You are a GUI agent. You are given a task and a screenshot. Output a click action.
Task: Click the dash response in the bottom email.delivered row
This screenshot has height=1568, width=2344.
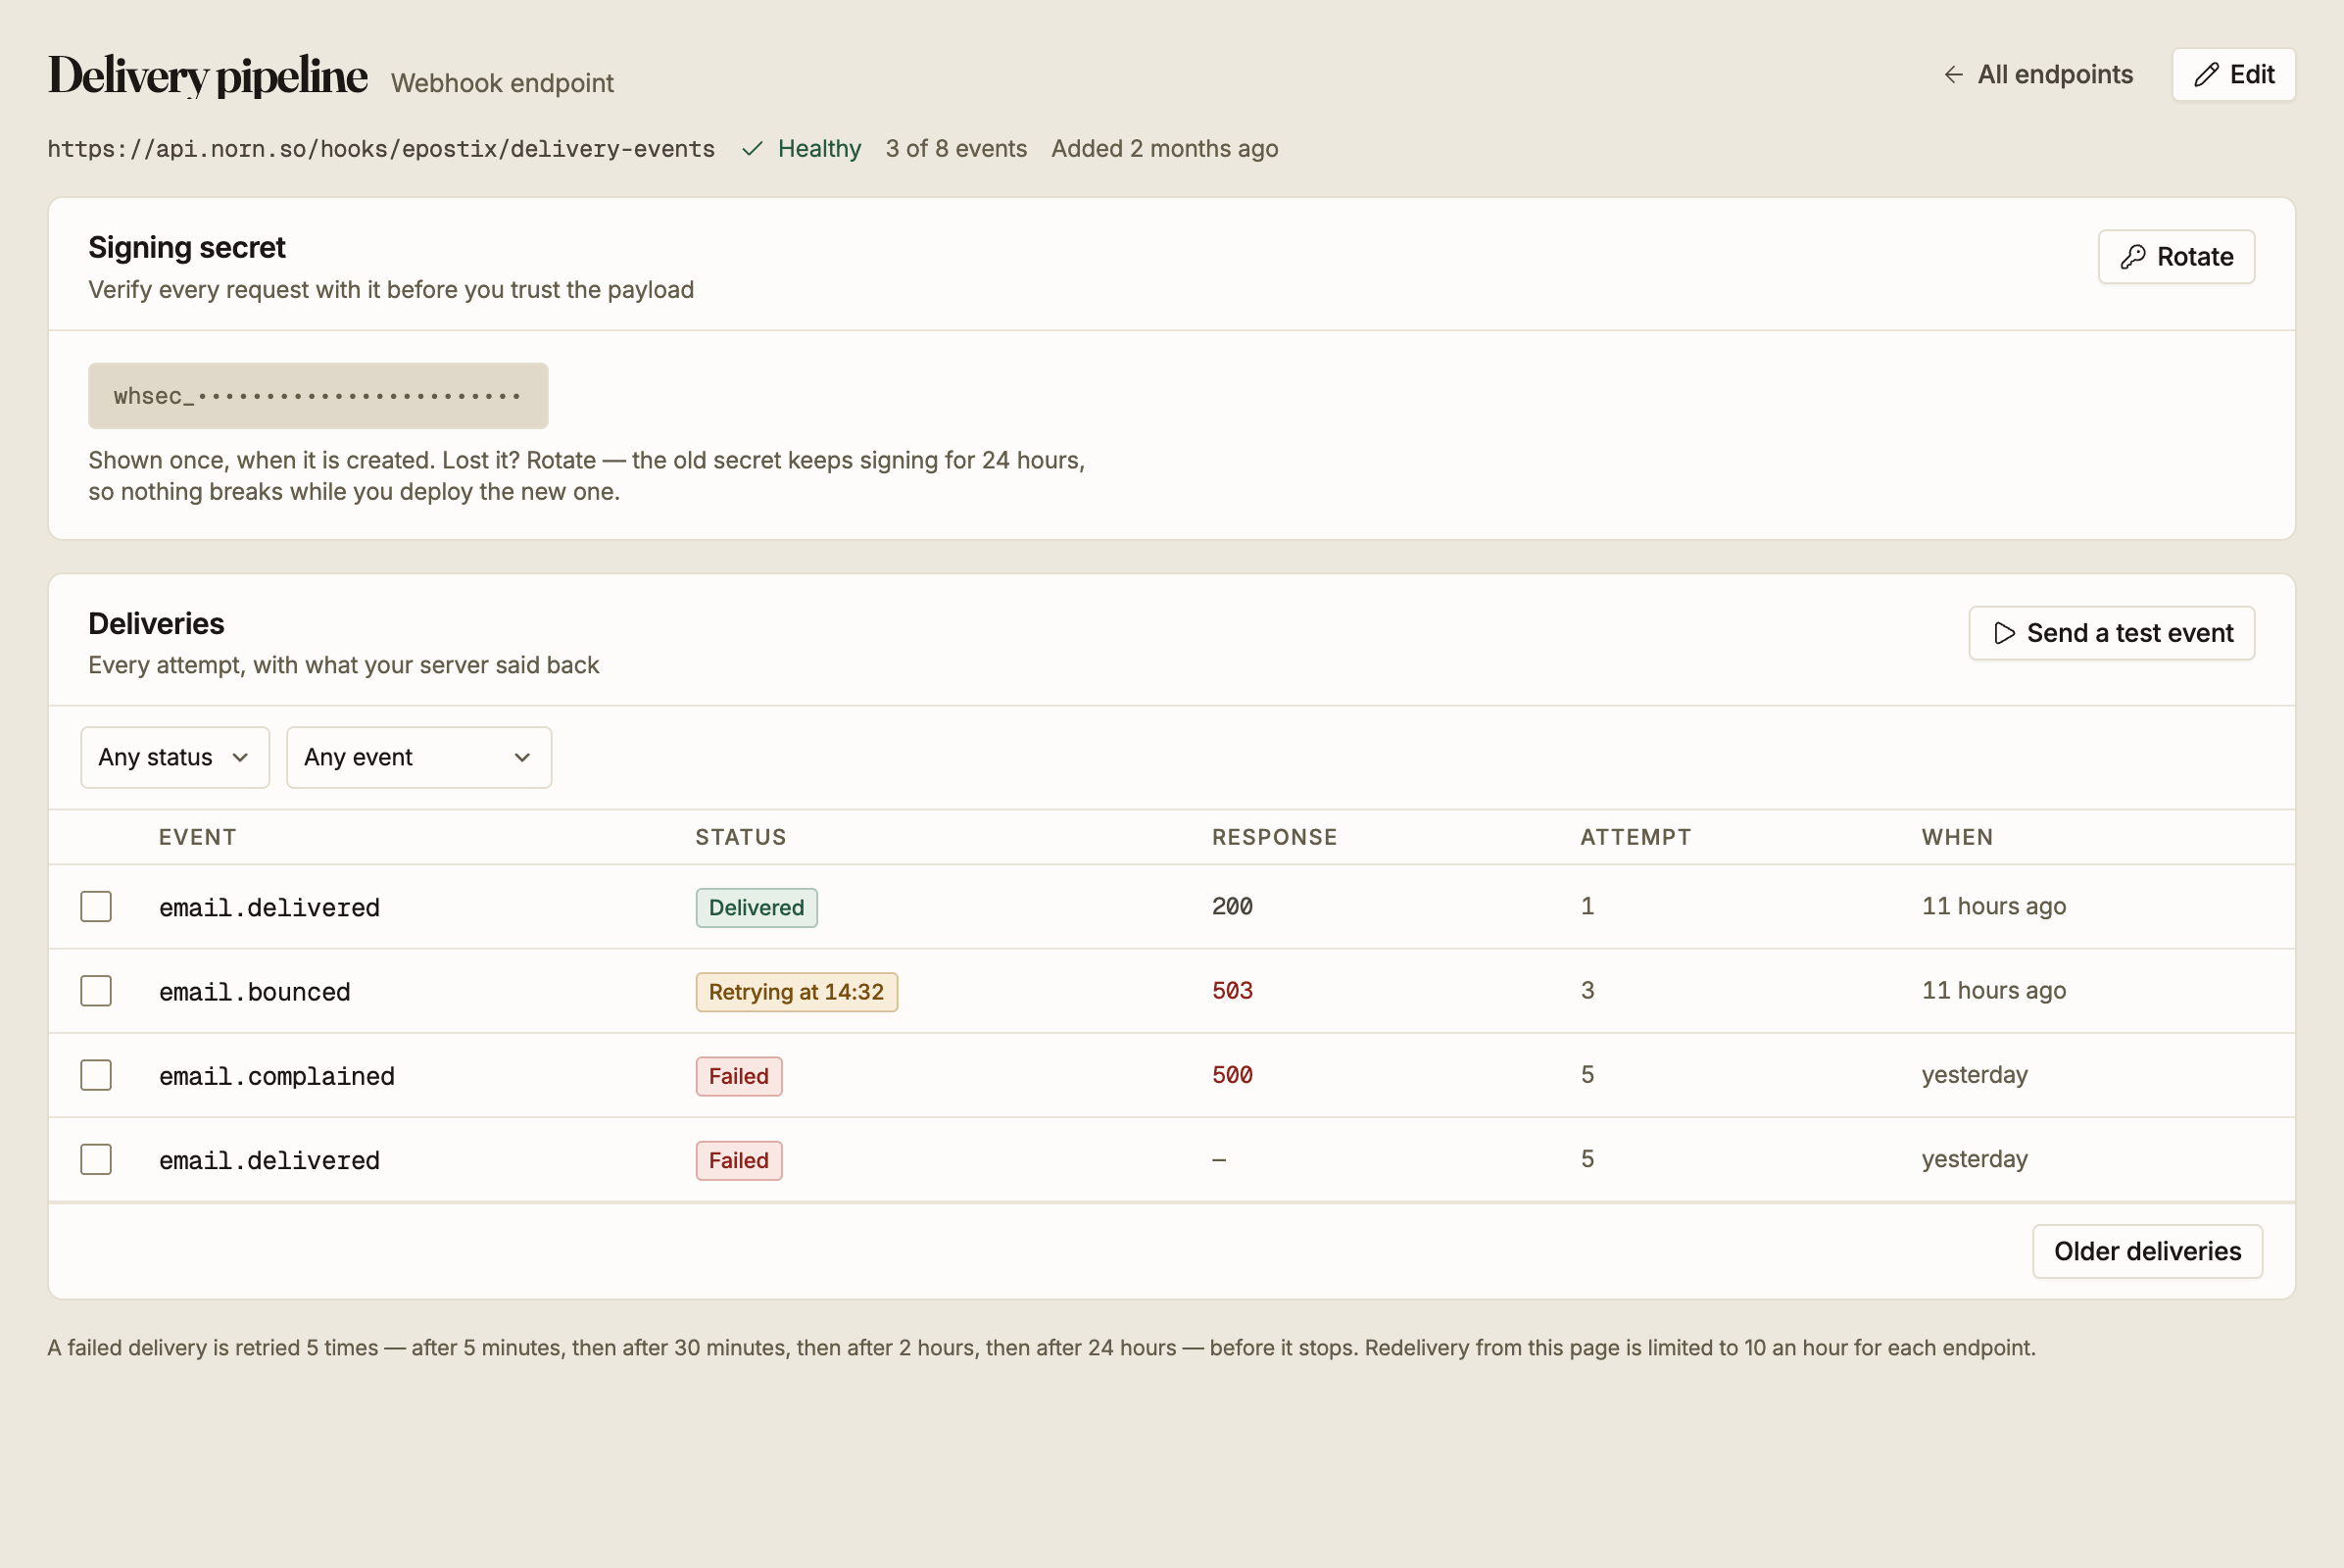[x=1219, y=1159]
